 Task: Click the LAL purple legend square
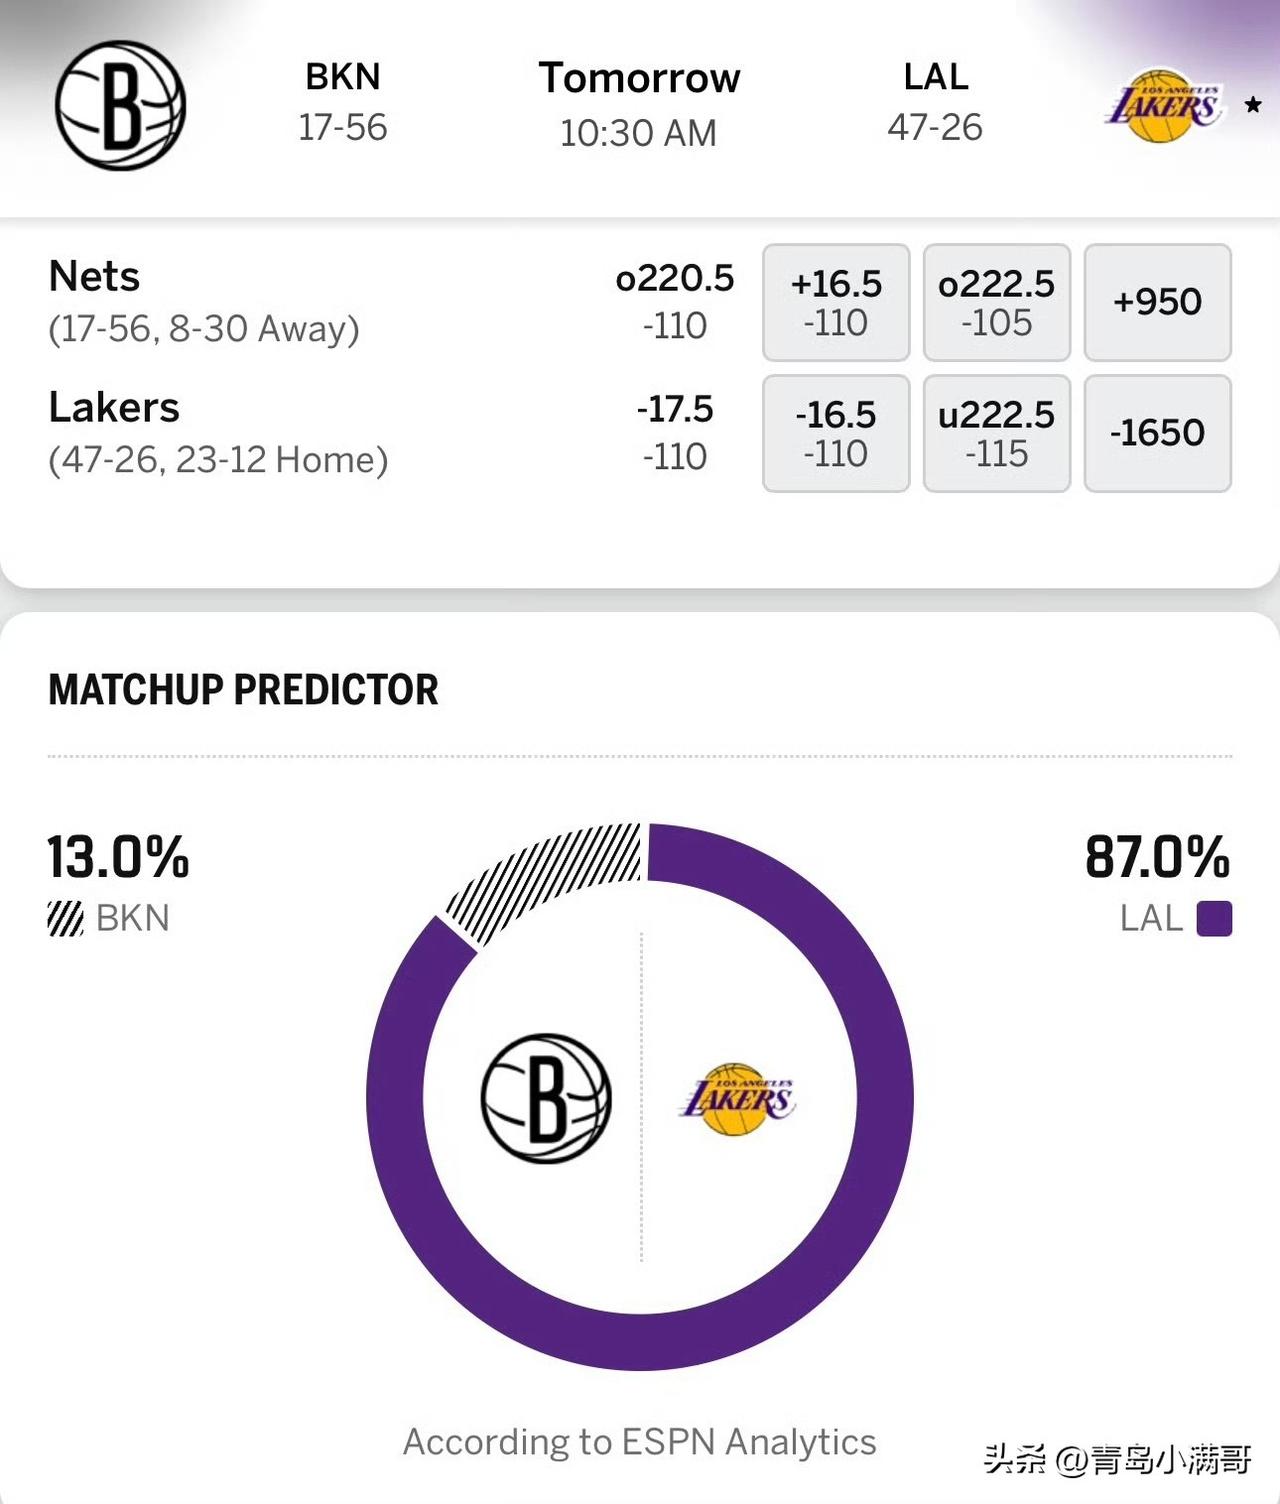tap(1213, 919)
